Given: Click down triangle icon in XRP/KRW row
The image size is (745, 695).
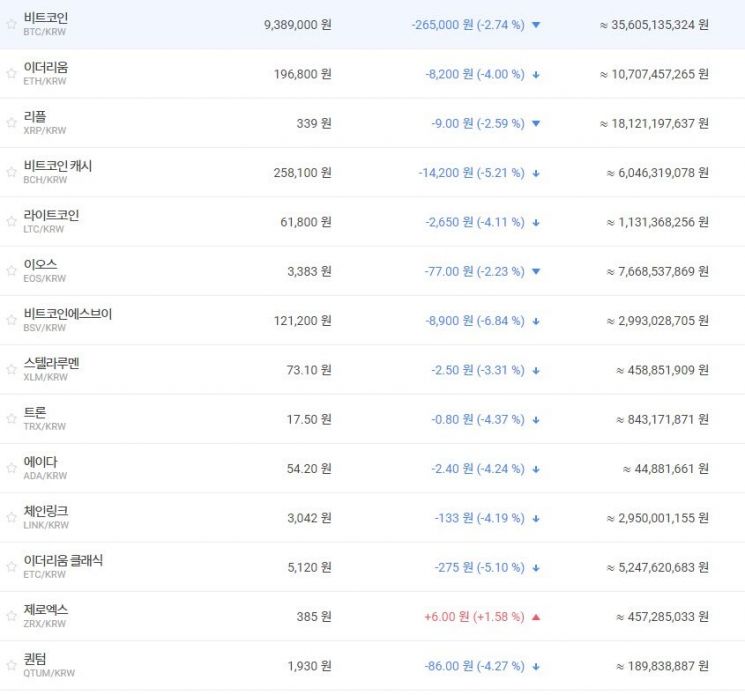Looking at the screenshot, I should [x=536, y=124].
